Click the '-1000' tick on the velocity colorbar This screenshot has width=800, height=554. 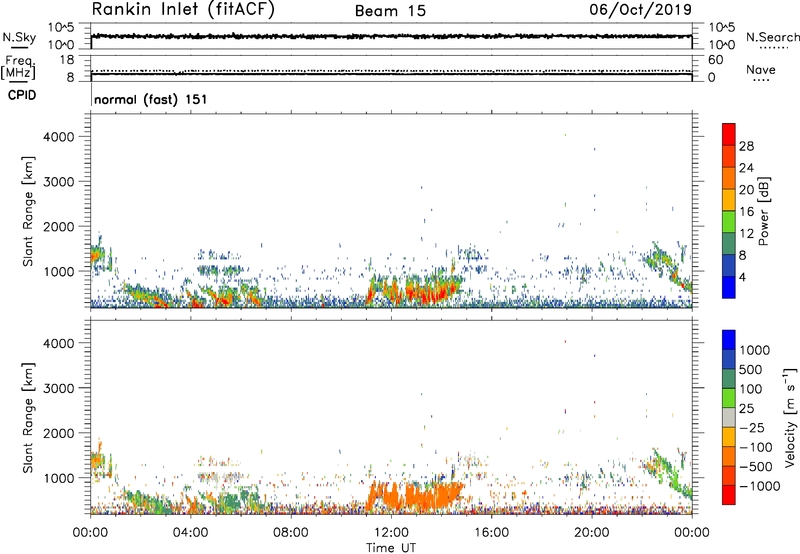point(759,486)
